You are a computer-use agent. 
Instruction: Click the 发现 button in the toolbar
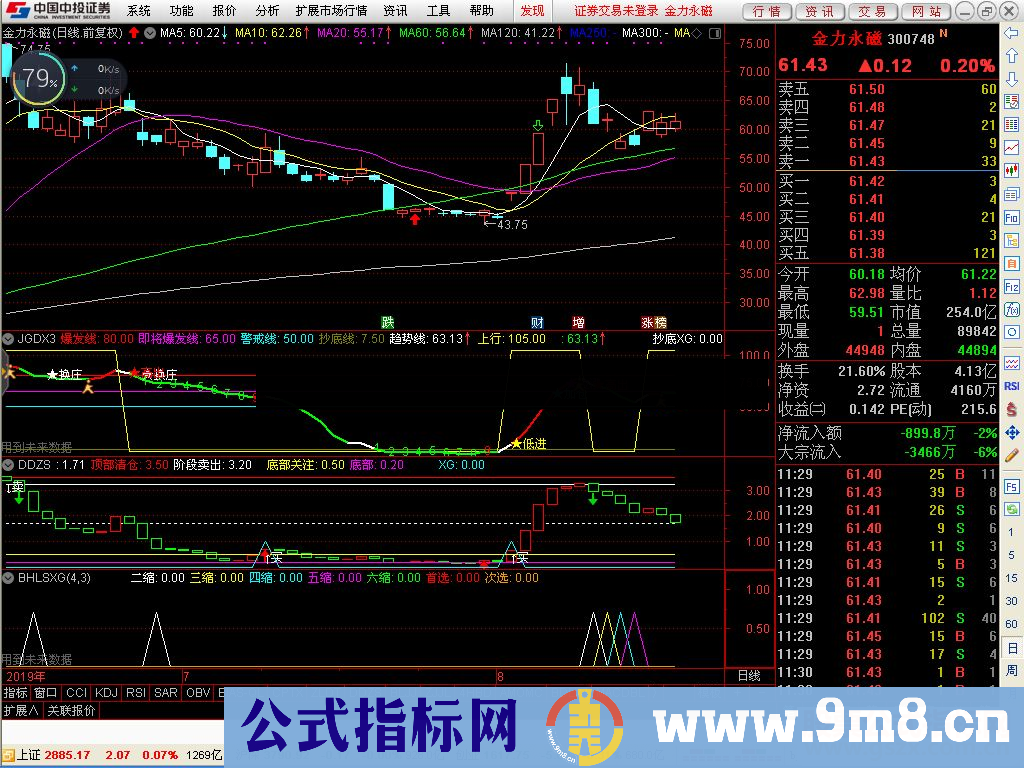point(531,11)
